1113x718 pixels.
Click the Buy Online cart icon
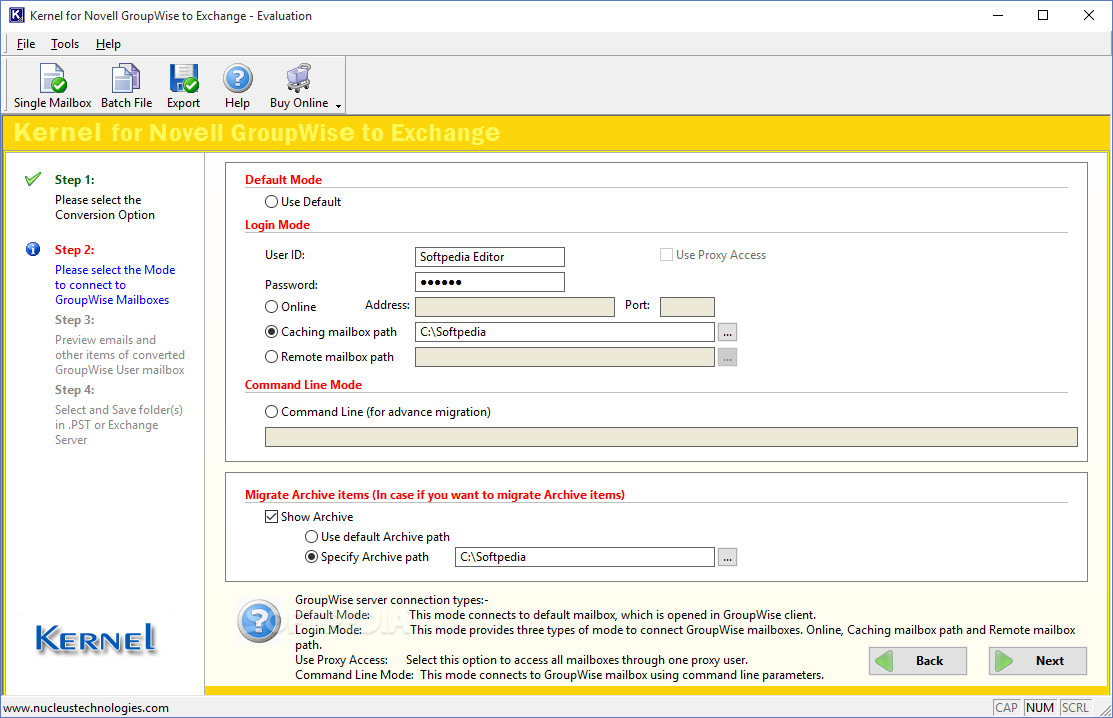click(299, 78)
